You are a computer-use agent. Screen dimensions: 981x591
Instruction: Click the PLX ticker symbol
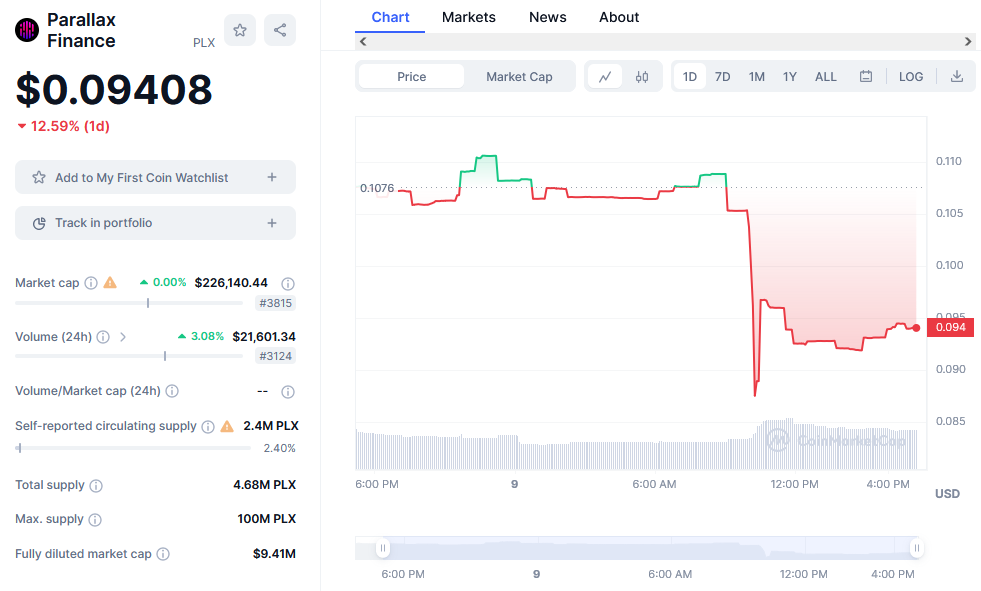[204, 43]
